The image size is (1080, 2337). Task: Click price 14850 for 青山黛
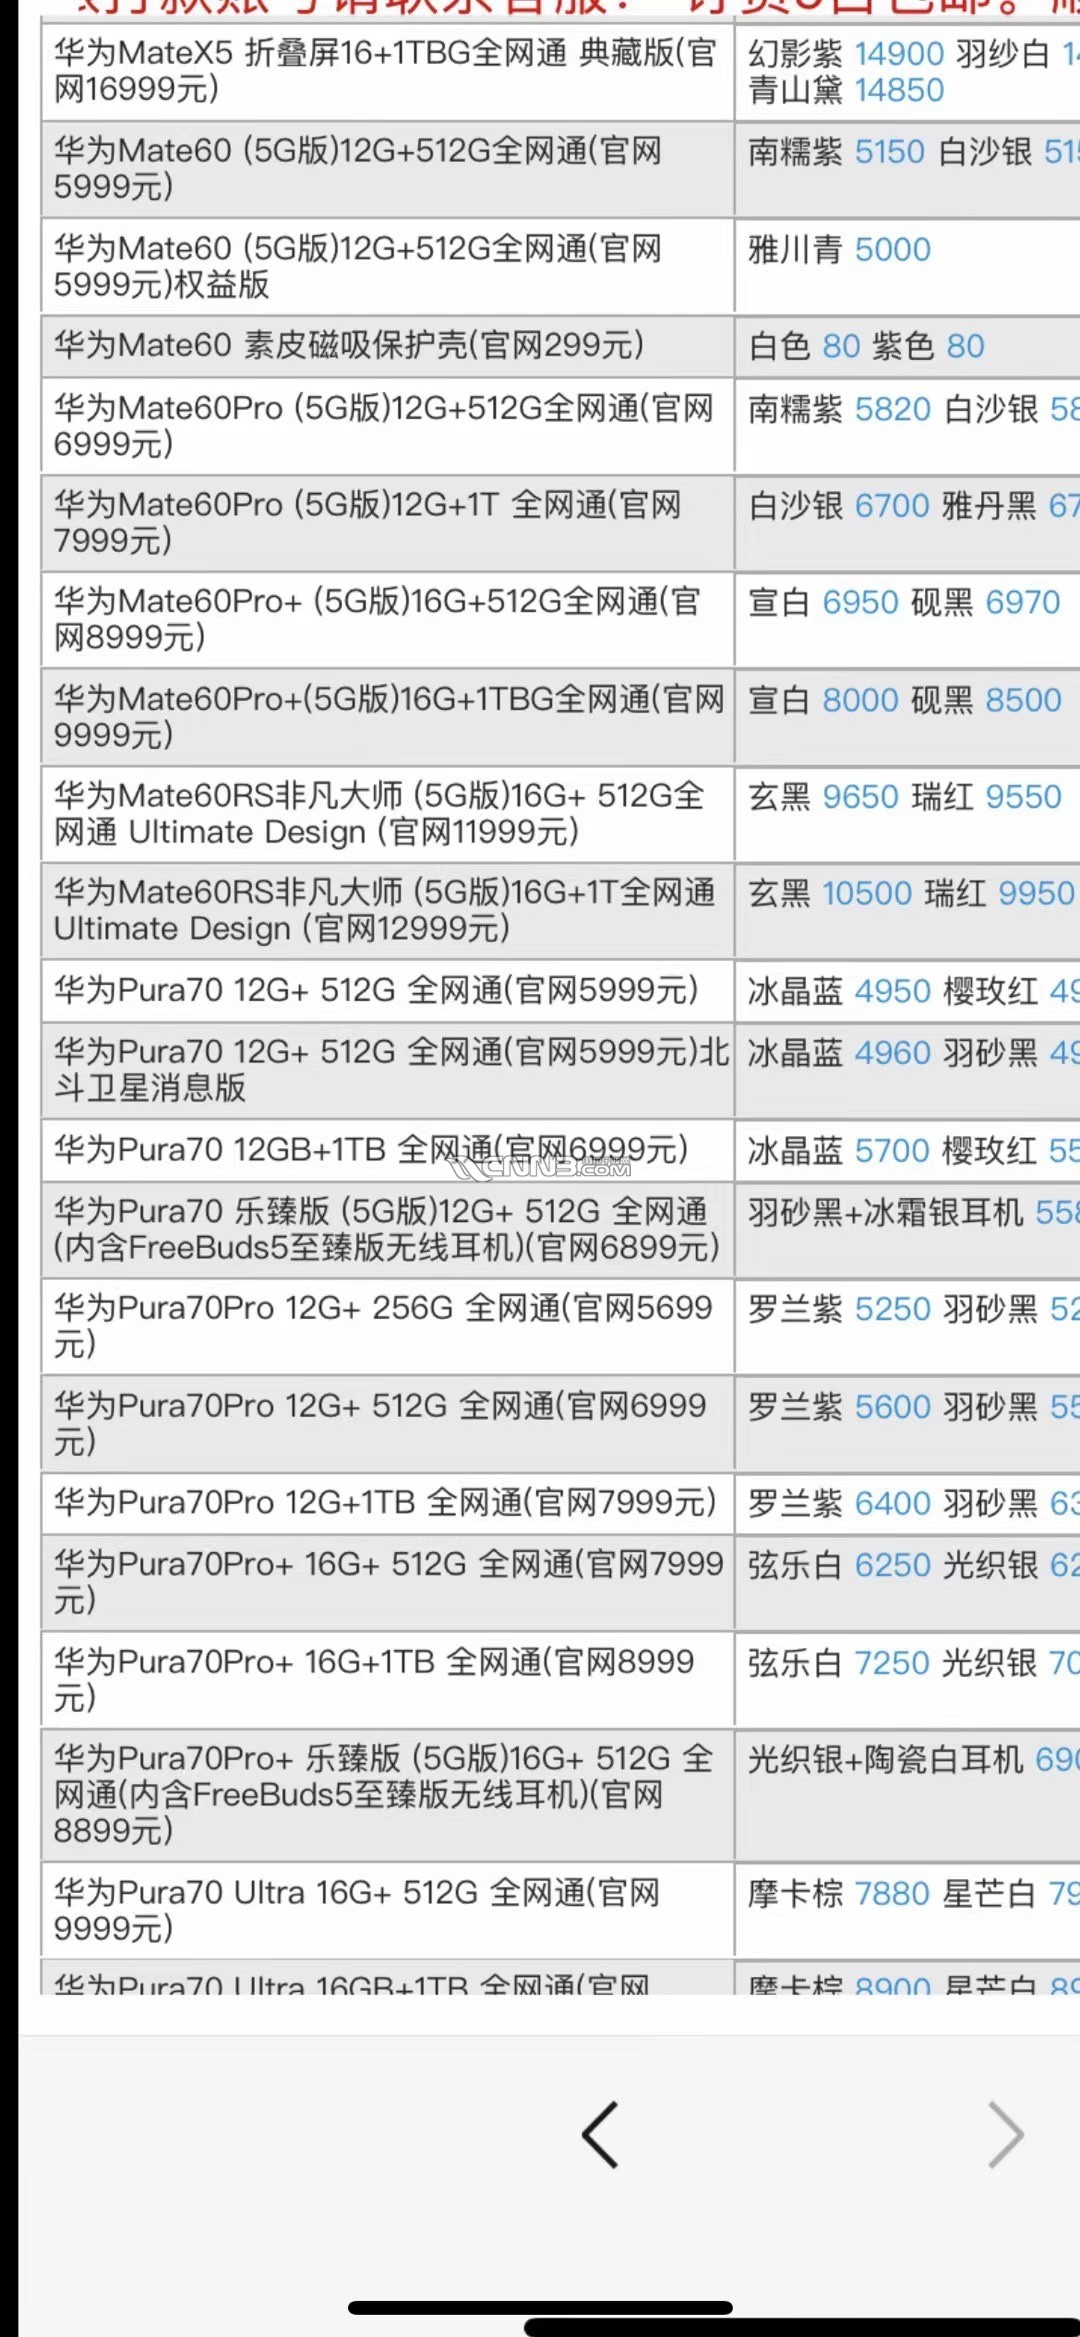900,91
